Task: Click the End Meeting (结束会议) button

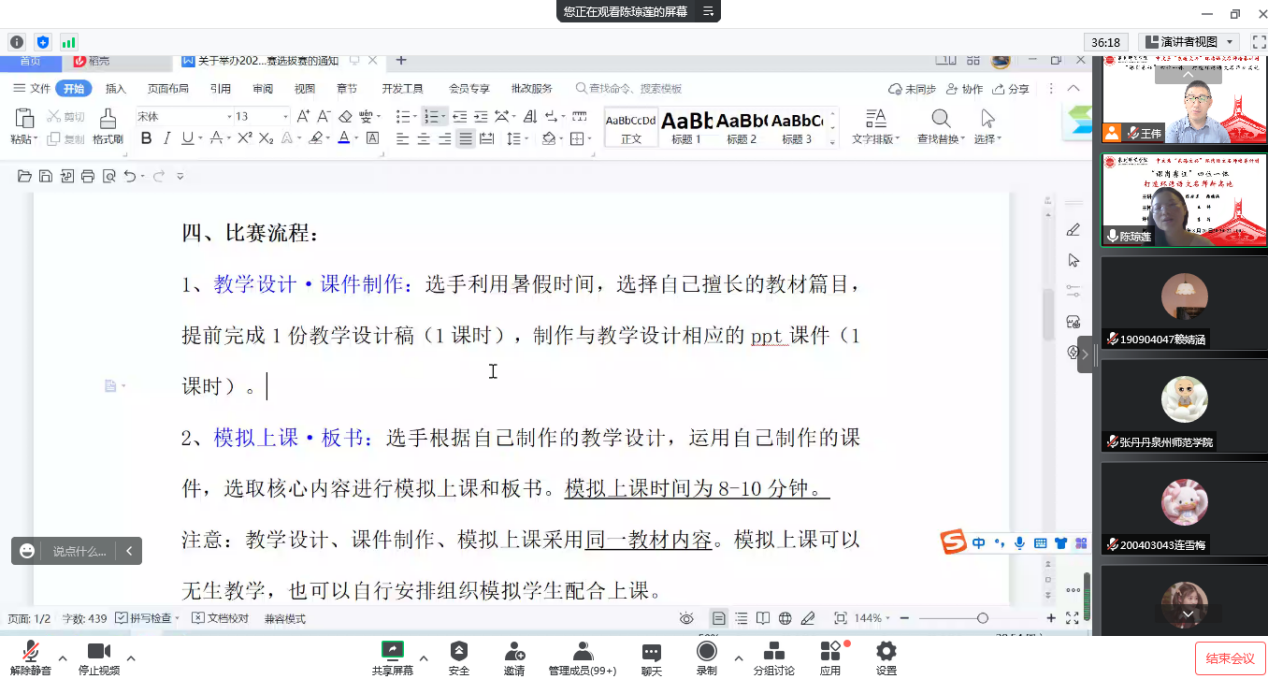Action: click(1229, 658)
